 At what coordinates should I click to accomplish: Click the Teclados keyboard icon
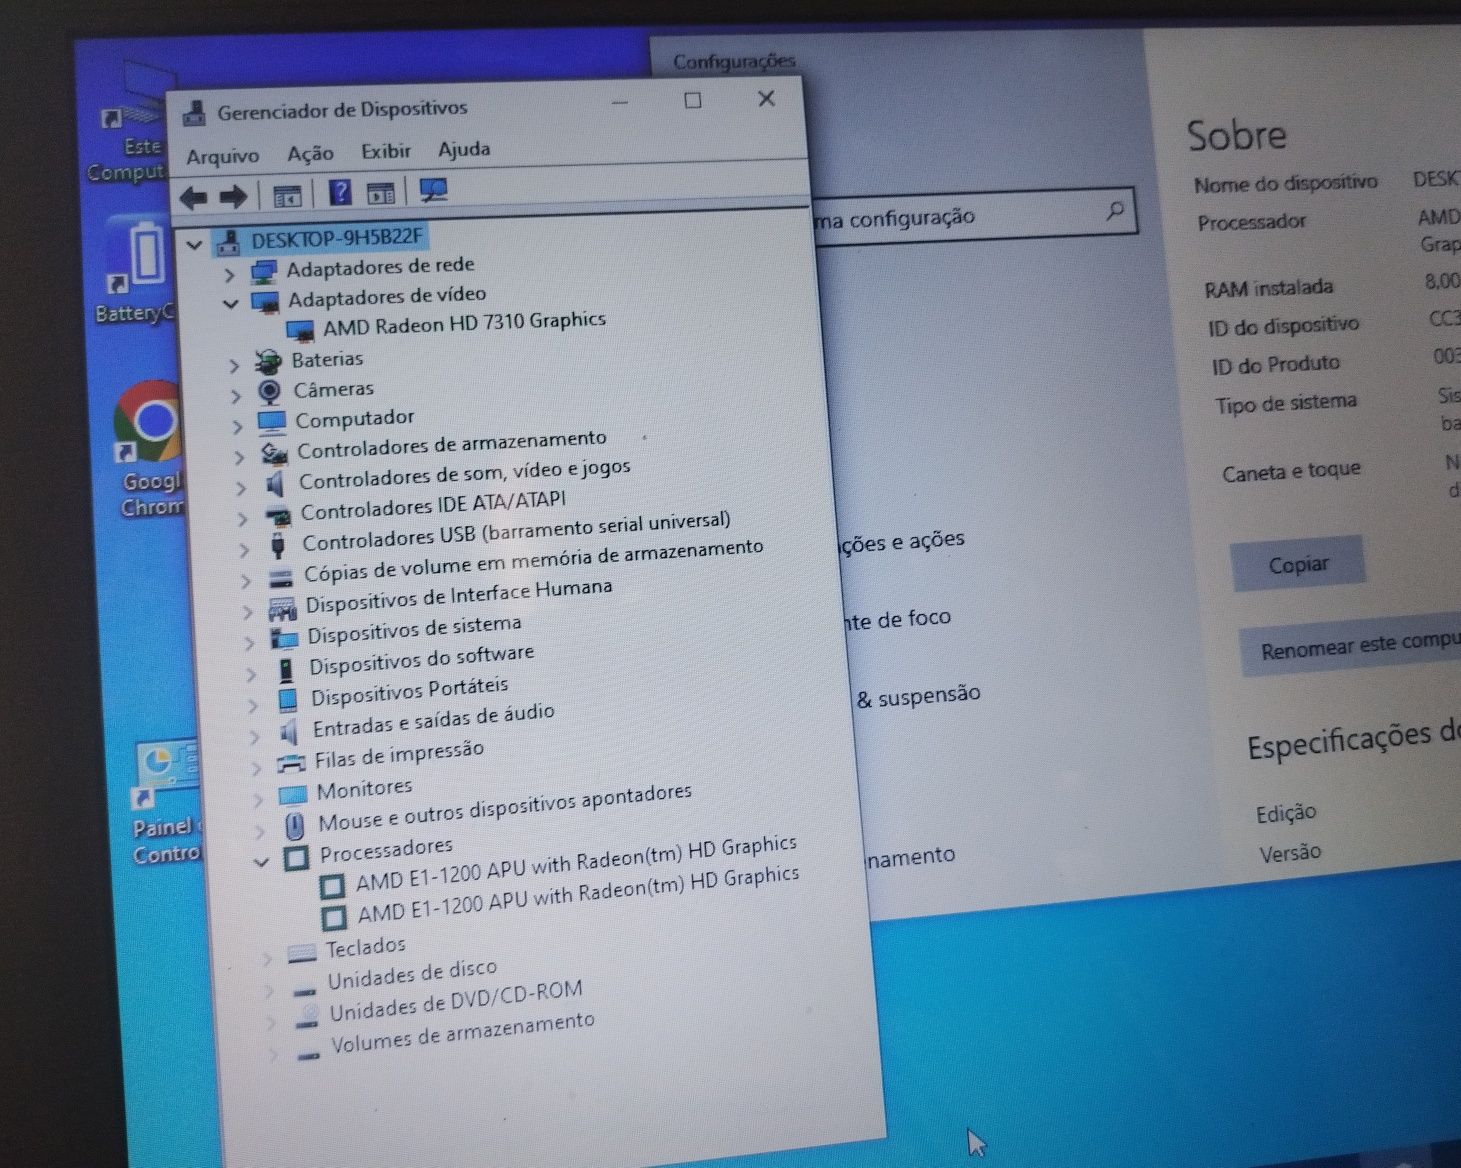click(x=302, y=951)
